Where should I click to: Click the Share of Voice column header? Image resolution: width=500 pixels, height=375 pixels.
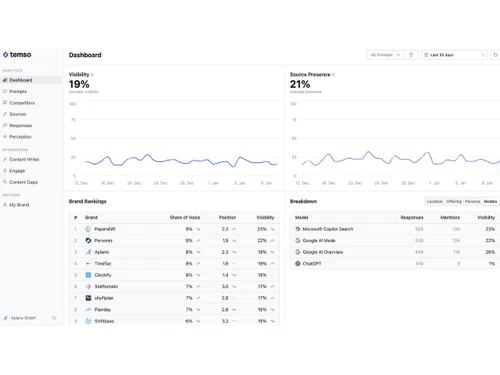(x=185, y=217)
